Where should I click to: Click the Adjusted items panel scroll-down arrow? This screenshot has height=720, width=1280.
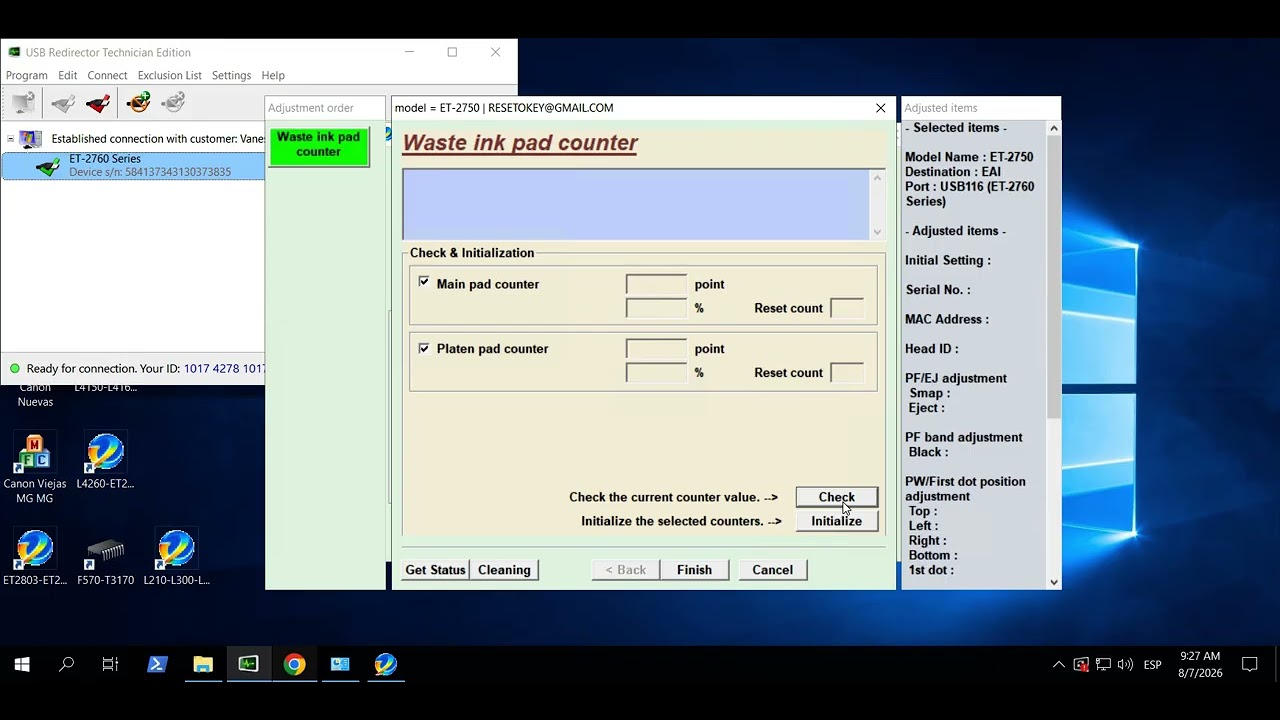click(1053, 582)
